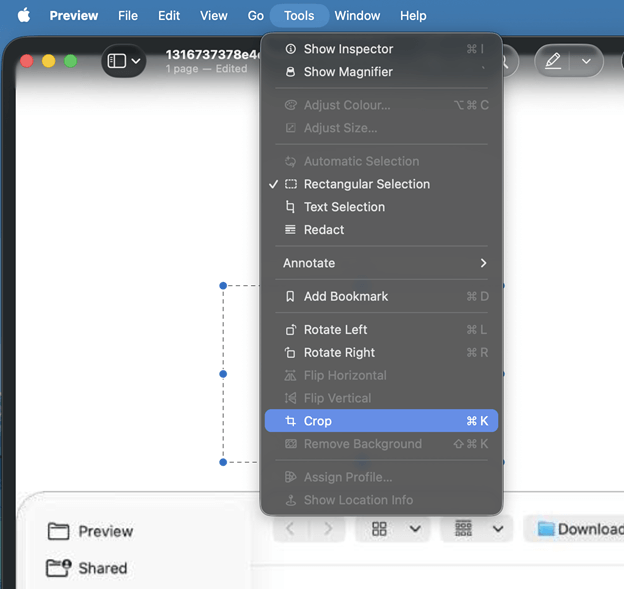Click Show Inspector menu entry
The height and width of the screenshot is (589, 624).
point(348,49)
